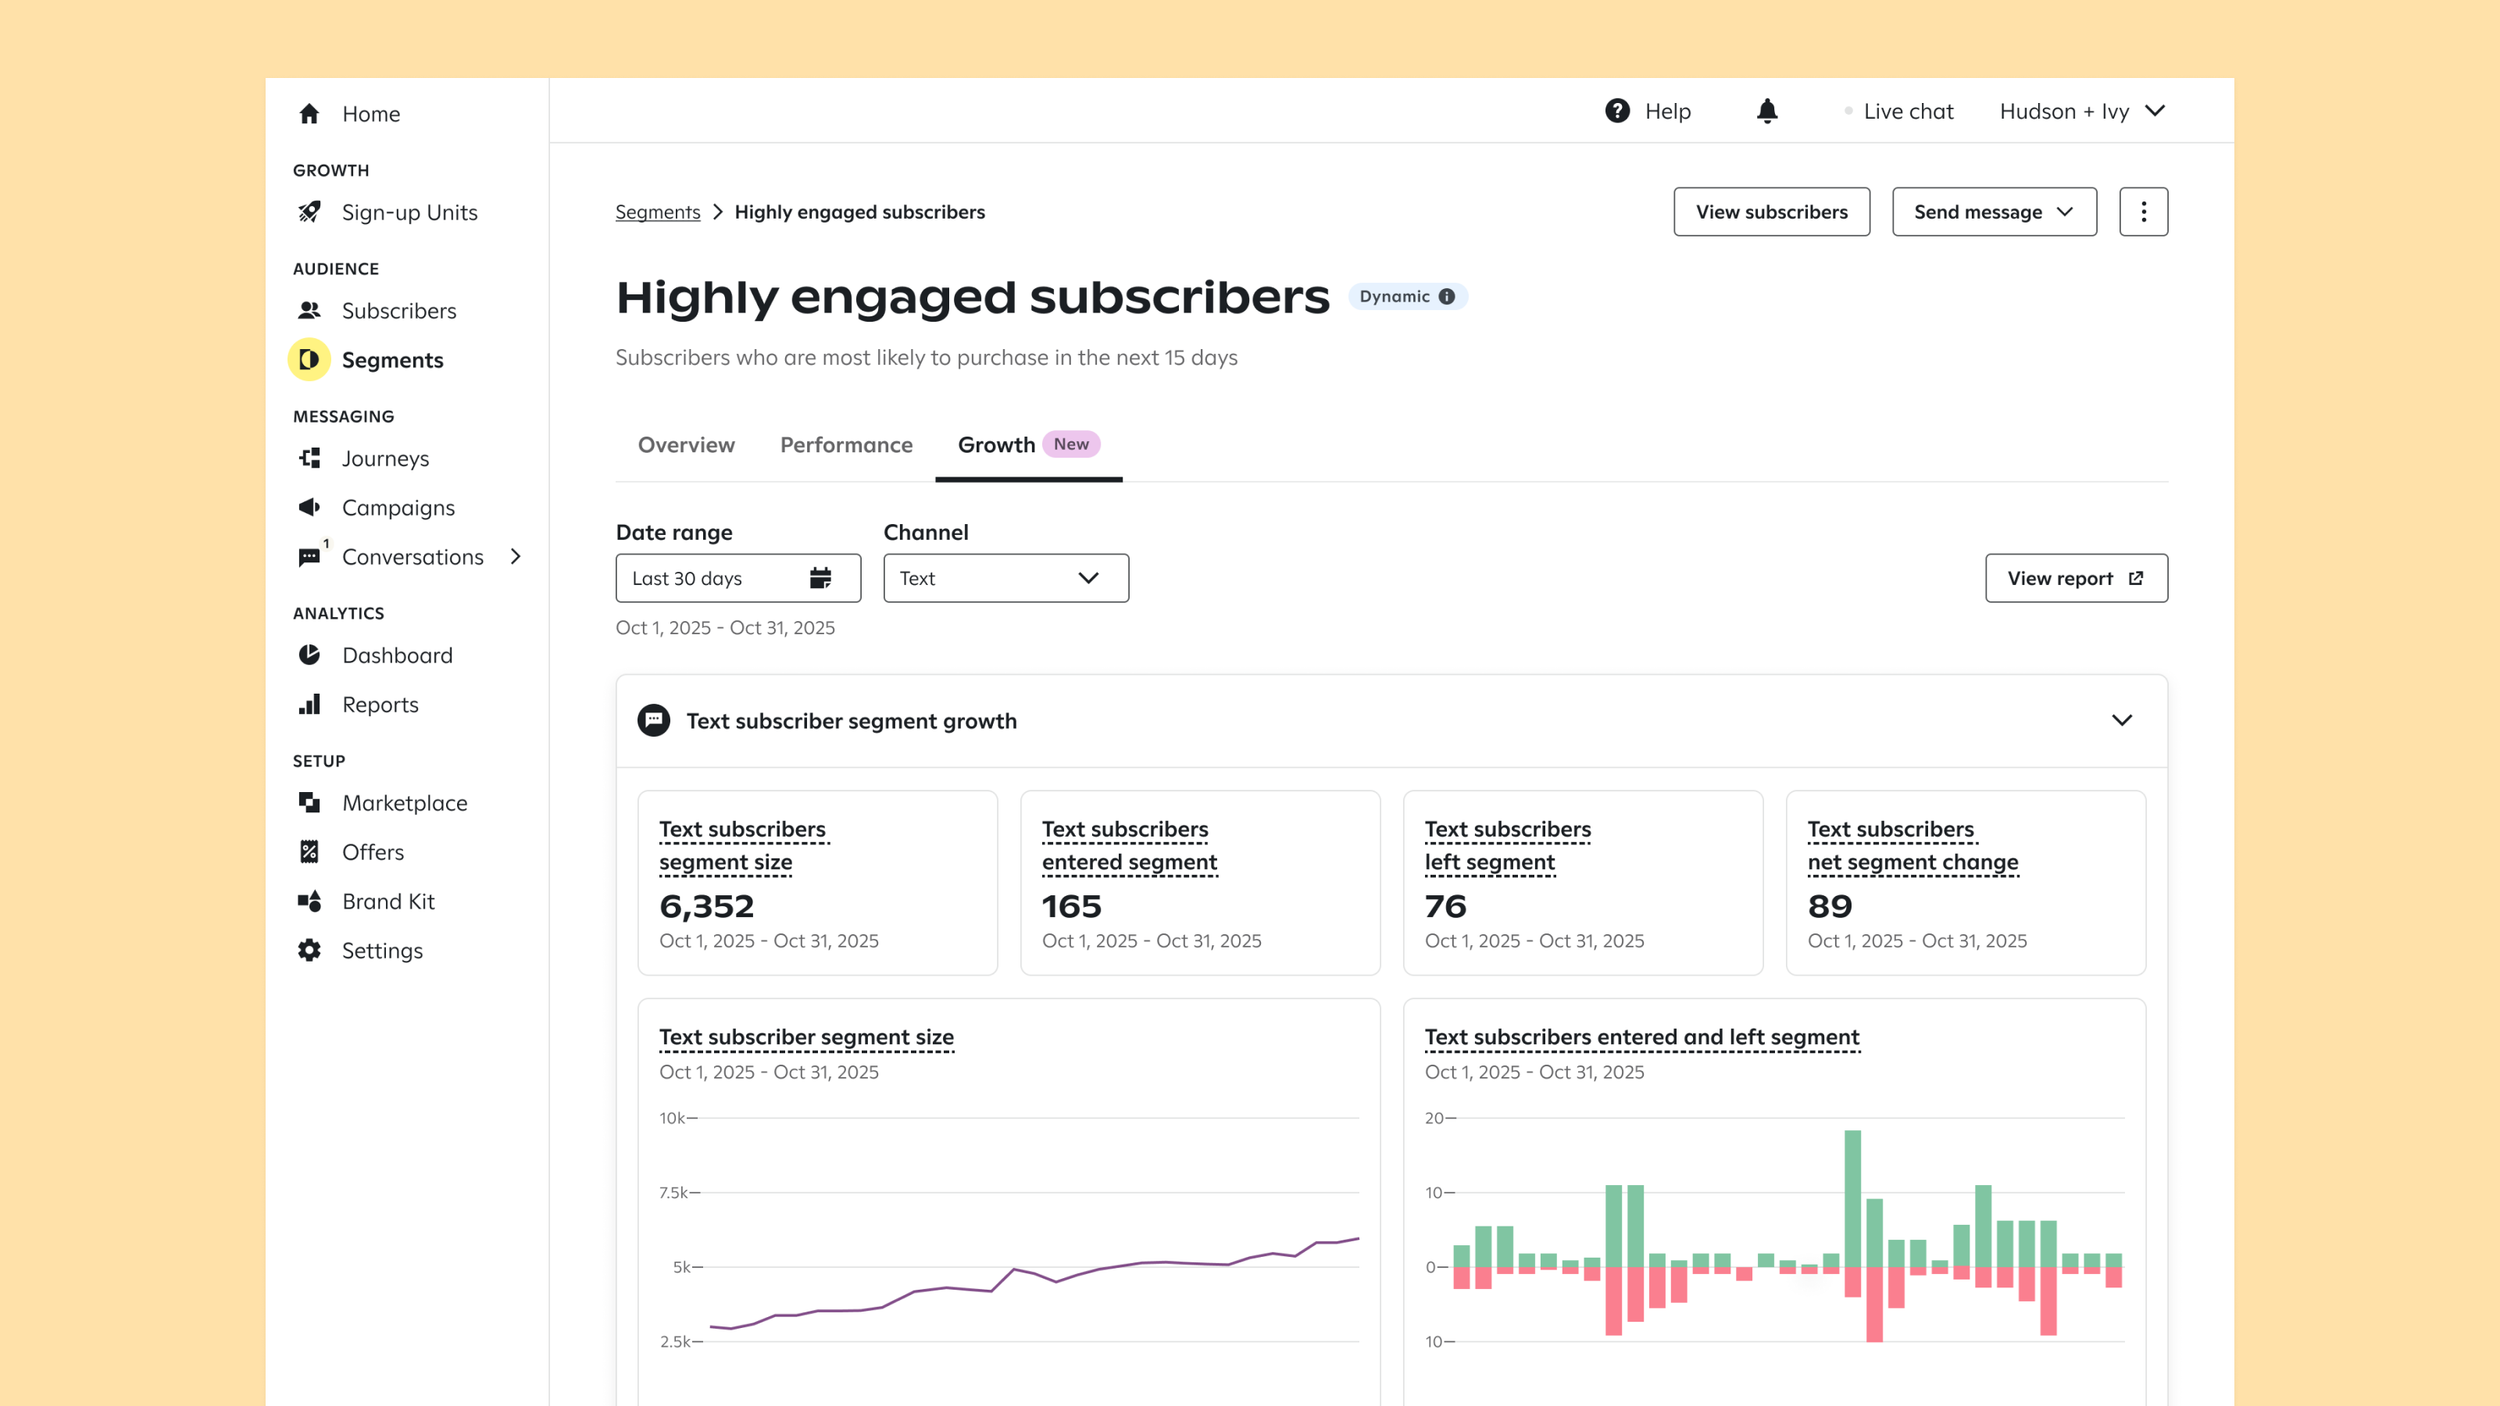Image resolution: width=2500 pixels, height=1406 pixels.
Task: Open the three-dot more options menu
Action: click(x=2143, y=212)
